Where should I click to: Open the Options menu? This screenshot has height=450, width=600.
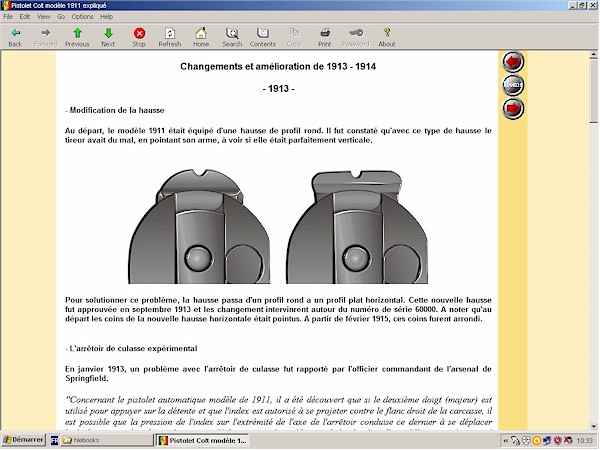[x=82, y=16]
